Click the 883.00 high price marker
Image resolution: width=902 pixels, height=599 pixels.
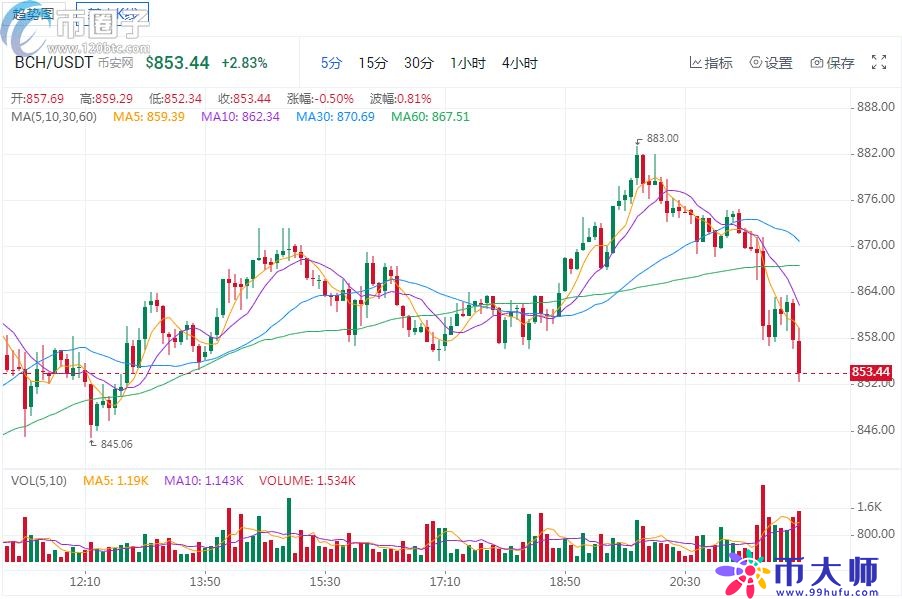click(662, 138)
